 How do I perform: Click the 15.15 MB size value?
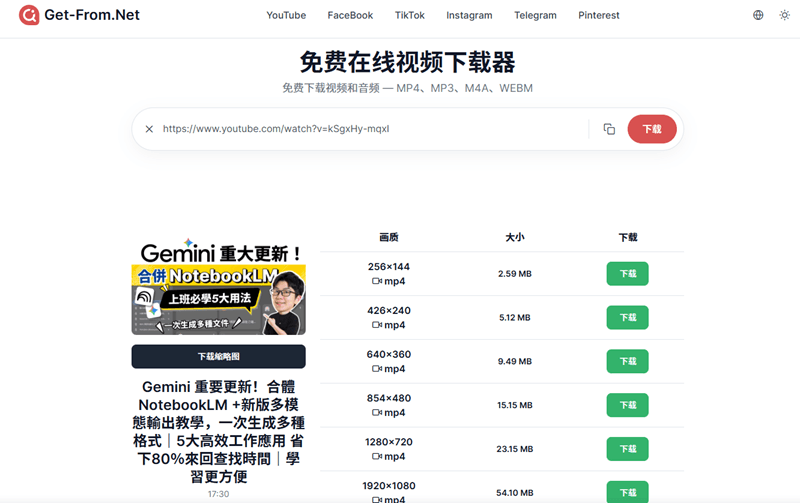pos(515,406)
